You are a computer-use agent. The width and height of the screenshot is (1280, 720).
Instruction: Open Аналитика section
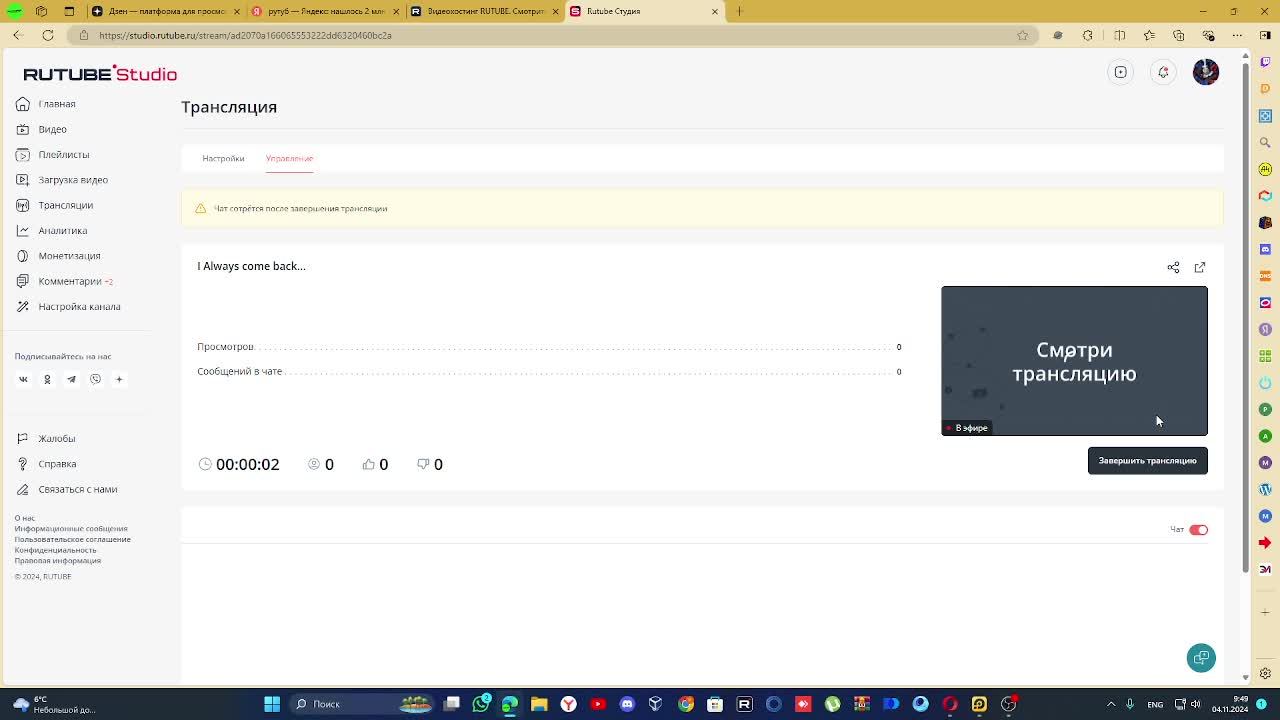(x=51, y=231)
